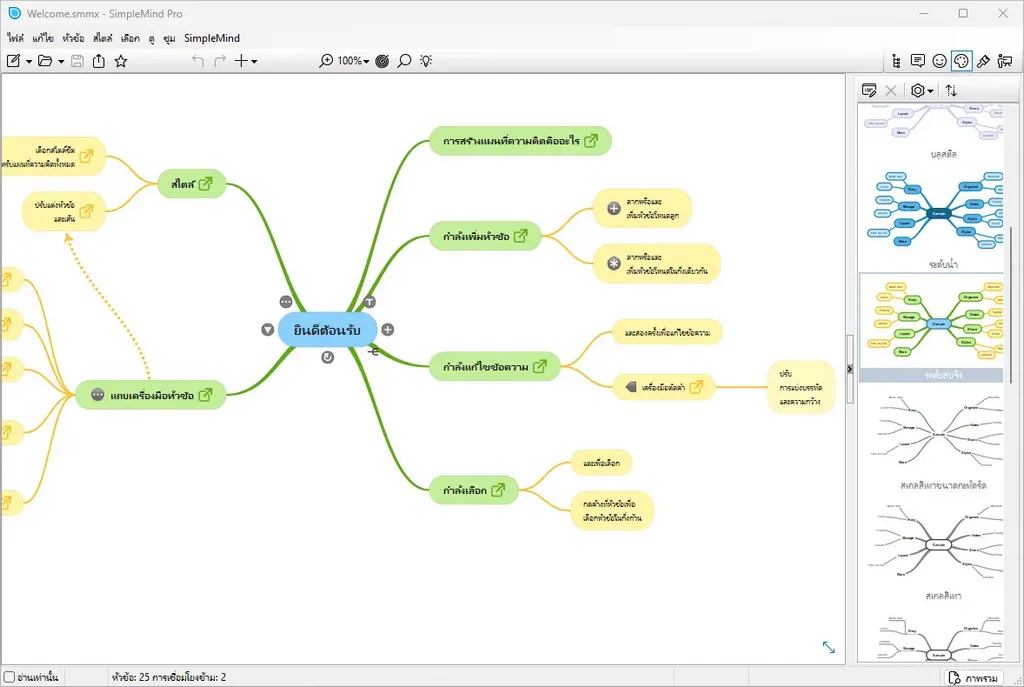The width and height of the screenshot is (1024, 687).
Task: Open the link icon on กำลังเลือก node
Action: pos(498,490)
